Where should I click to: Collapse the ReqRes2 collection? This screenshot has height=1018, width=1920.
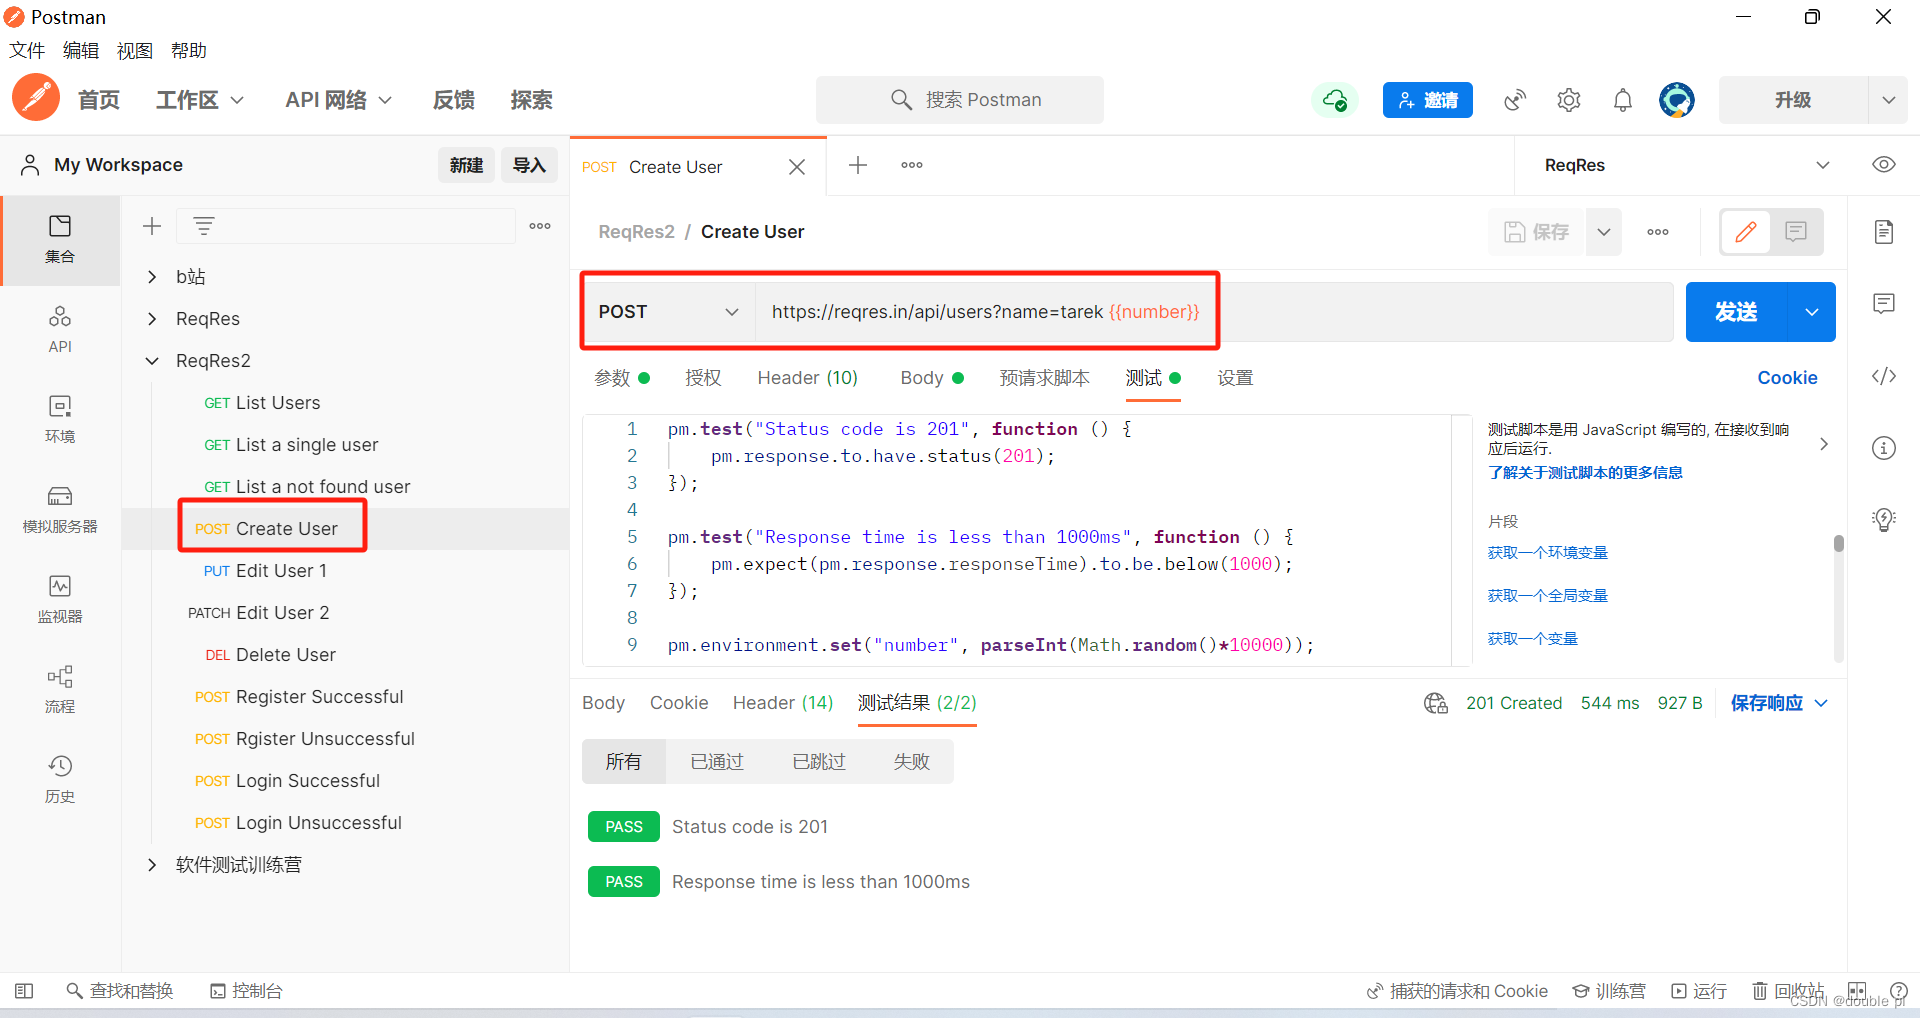click(x=152, y=361)
